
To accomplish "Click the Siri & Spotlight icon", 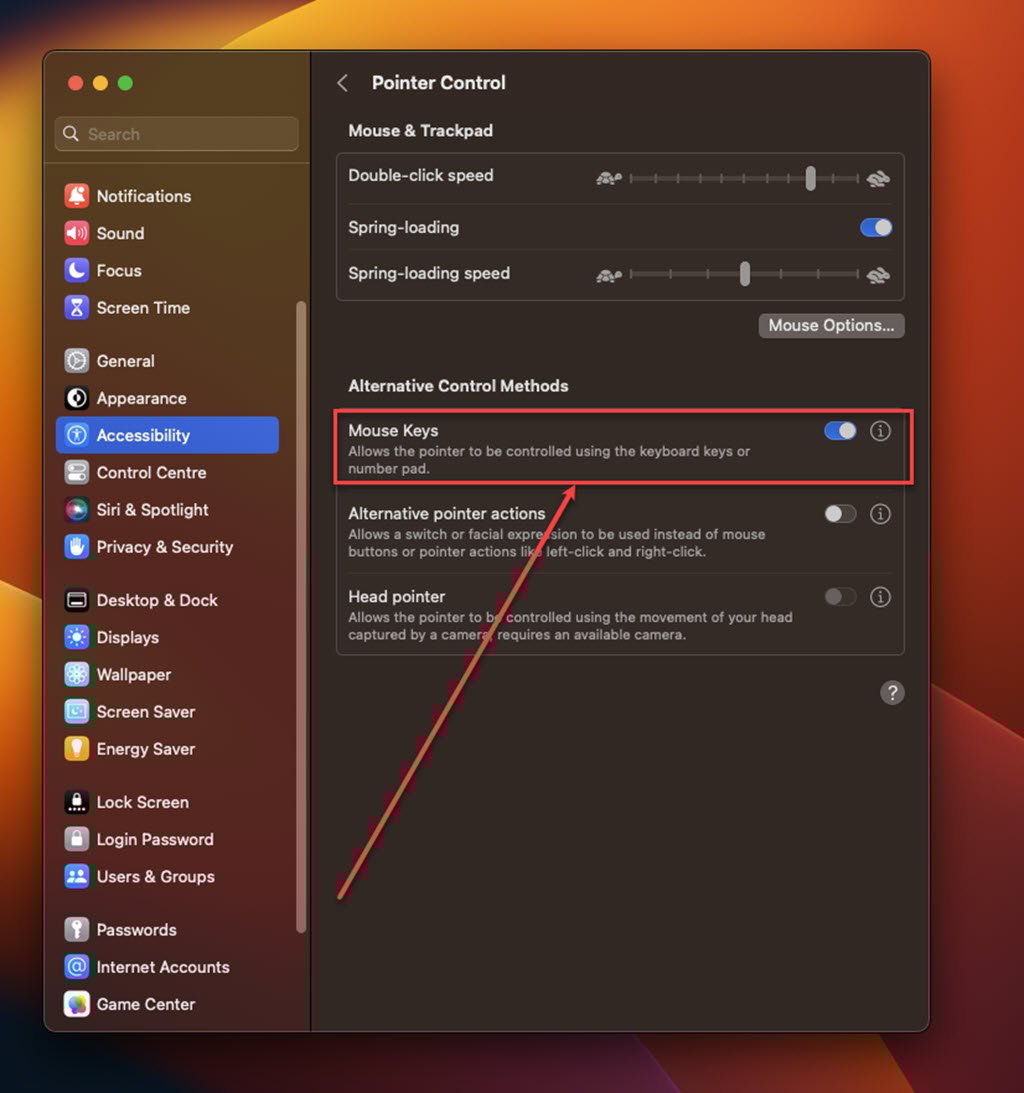I will pyautogui.click(x=77, y=510).
